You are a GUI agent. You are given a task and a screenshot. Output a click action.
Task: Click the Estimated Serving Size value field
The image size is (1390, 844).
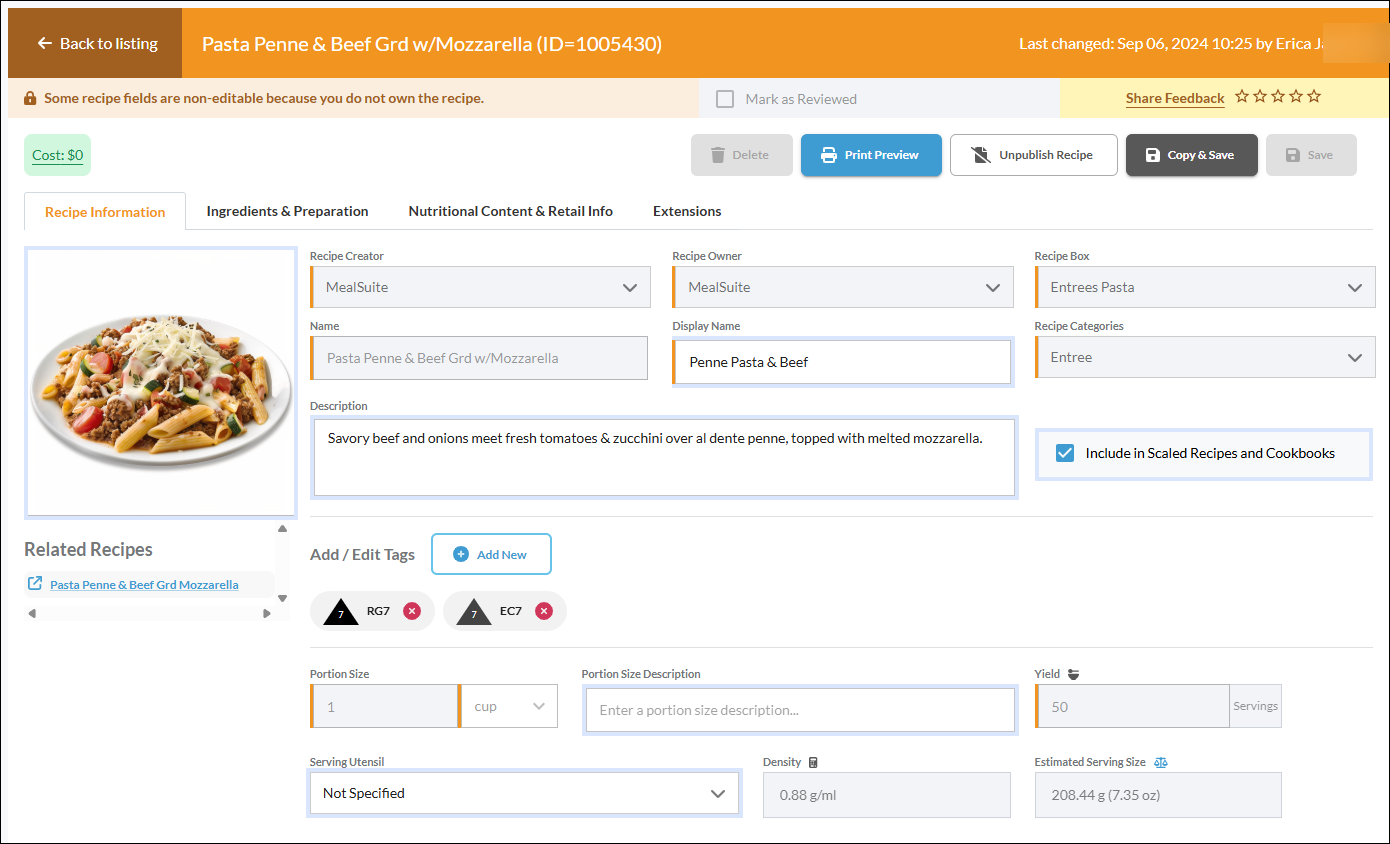coord(1158,795)
